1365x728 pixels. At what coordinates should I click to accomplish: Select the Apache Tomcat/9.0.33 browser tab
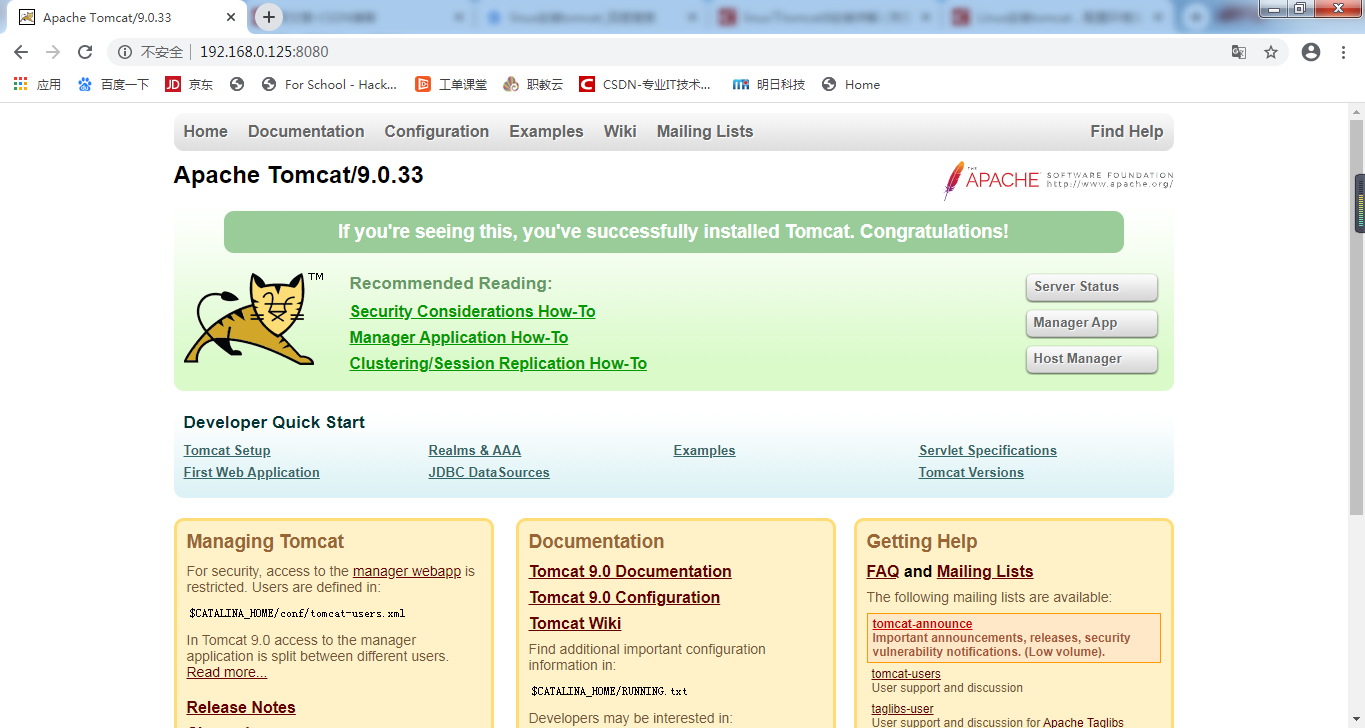coord(125,17)
